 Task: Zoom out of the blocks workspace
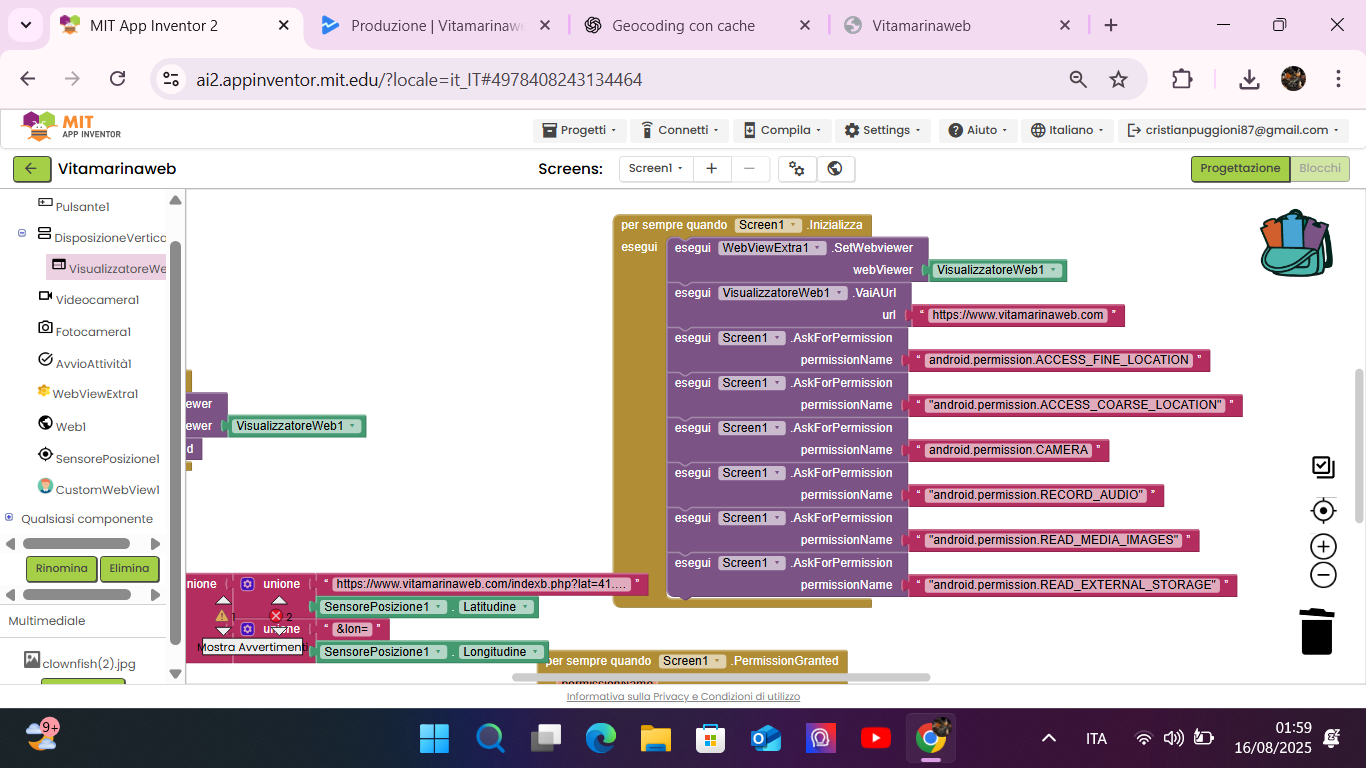1323,575
